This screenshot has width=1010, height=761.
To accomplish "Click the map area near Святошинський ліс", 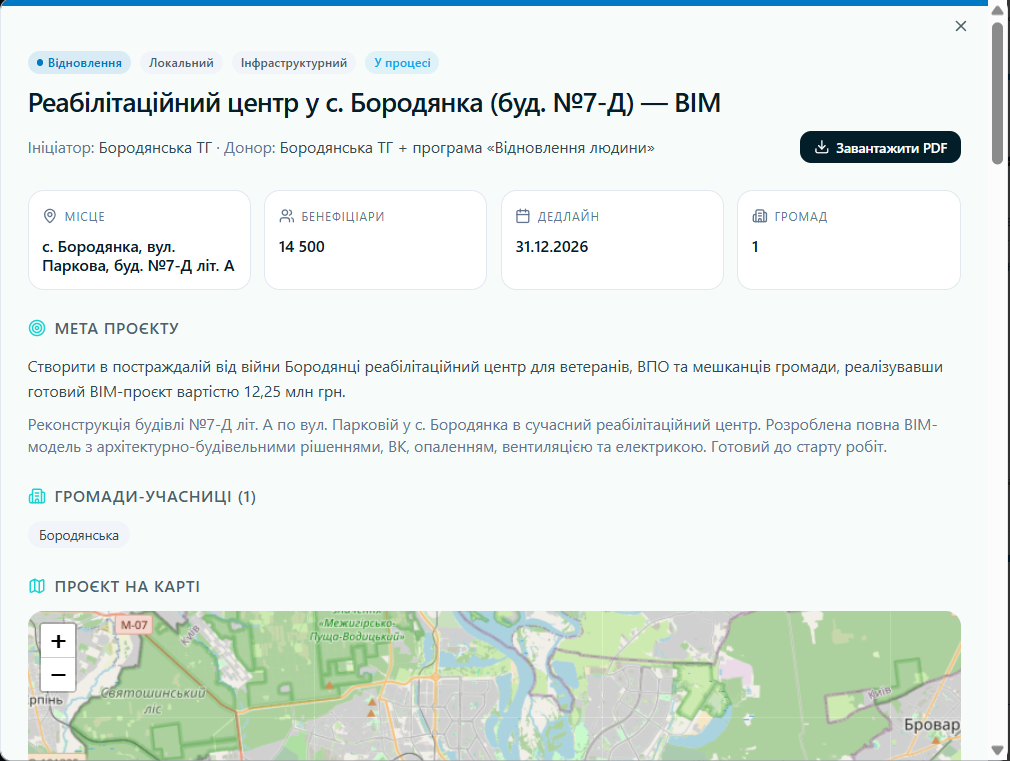I will pos(153,701).
